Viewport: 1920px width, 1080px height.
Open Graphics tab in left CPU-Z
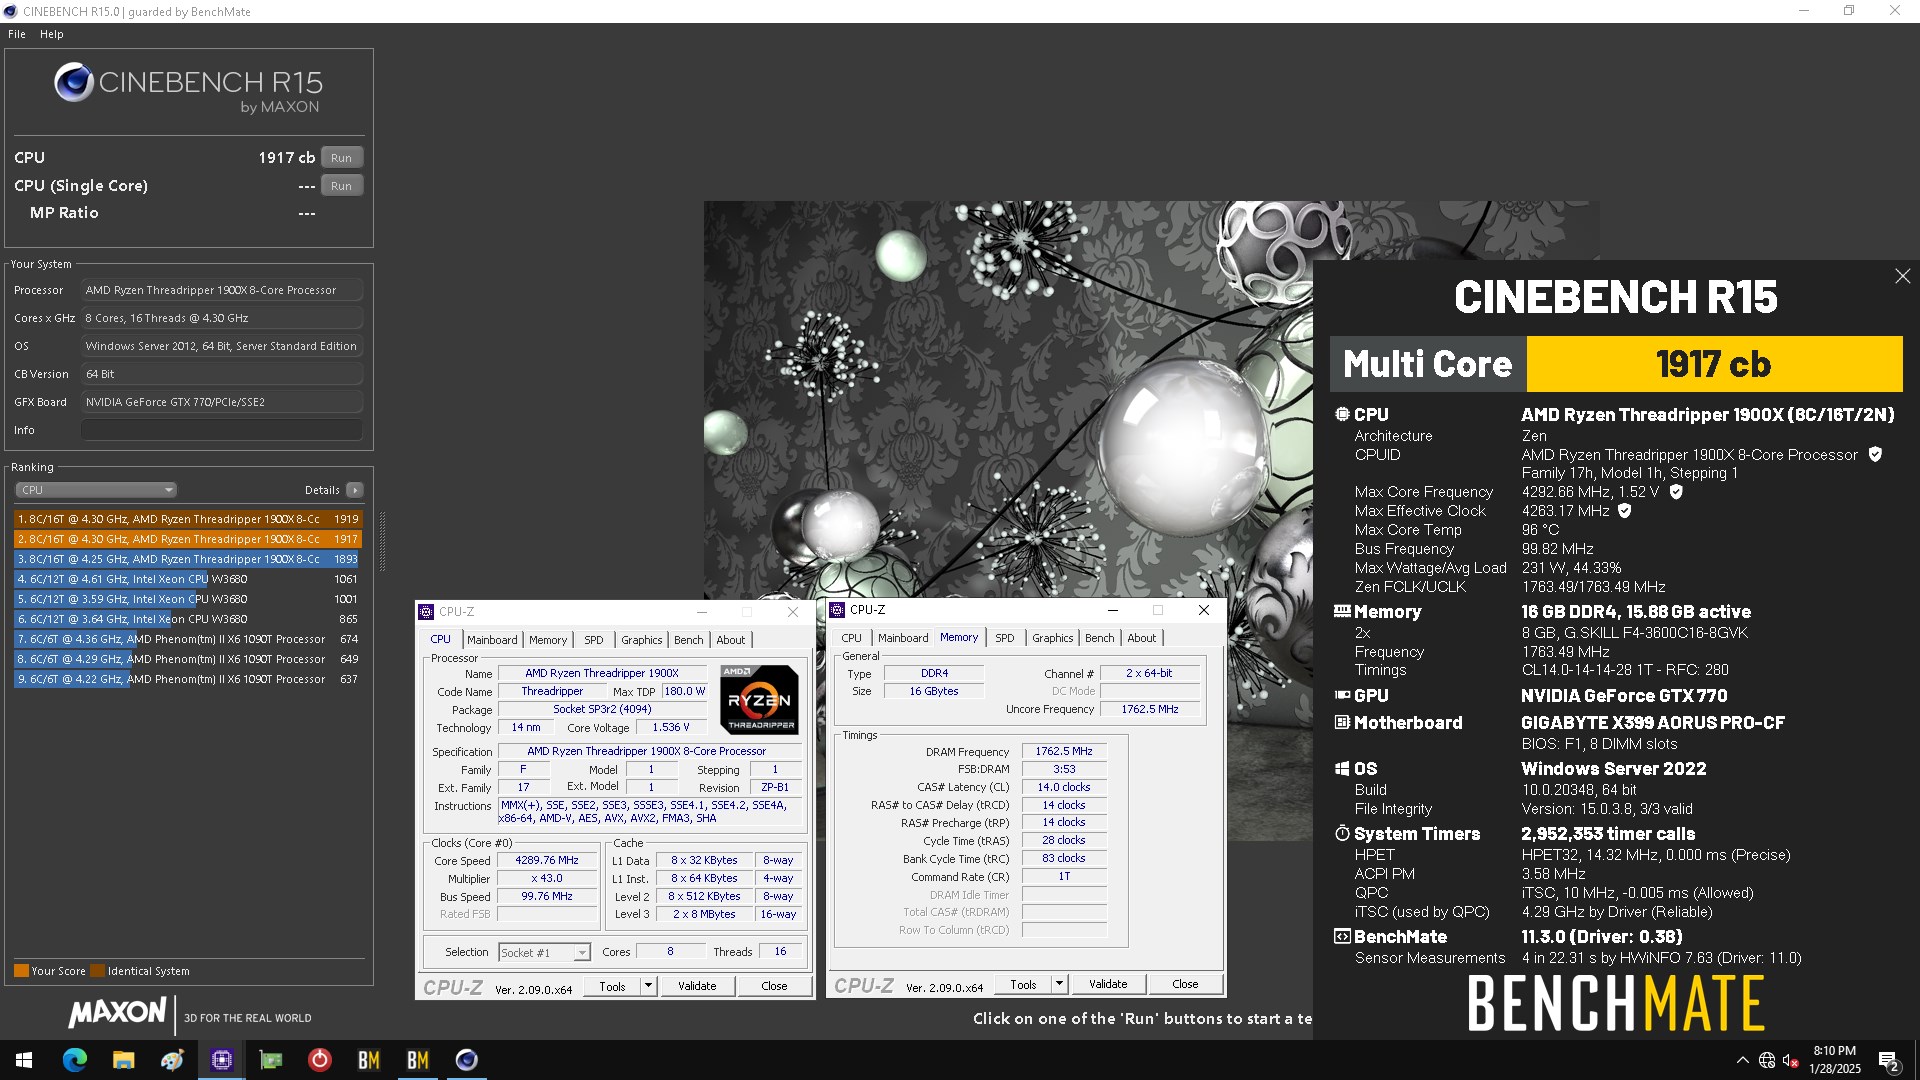(x=641, y=640)
